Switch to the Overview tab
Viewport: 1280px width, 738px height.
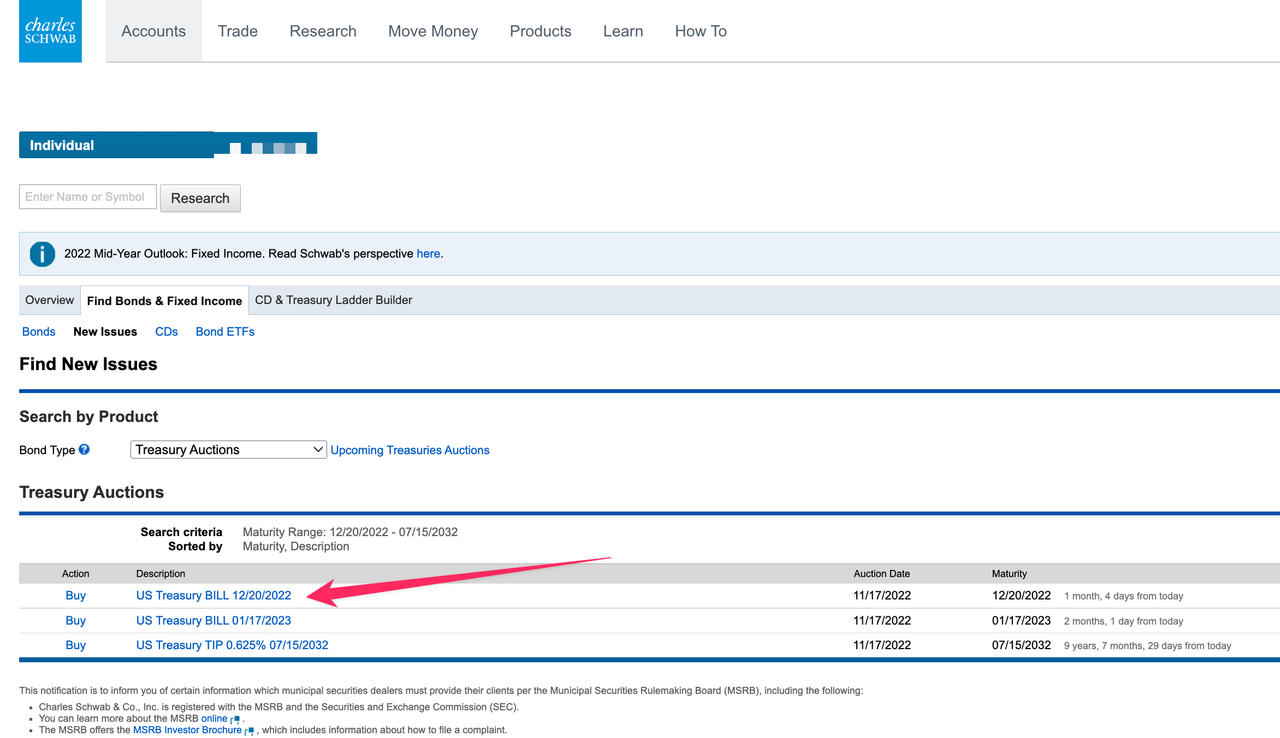49,300
